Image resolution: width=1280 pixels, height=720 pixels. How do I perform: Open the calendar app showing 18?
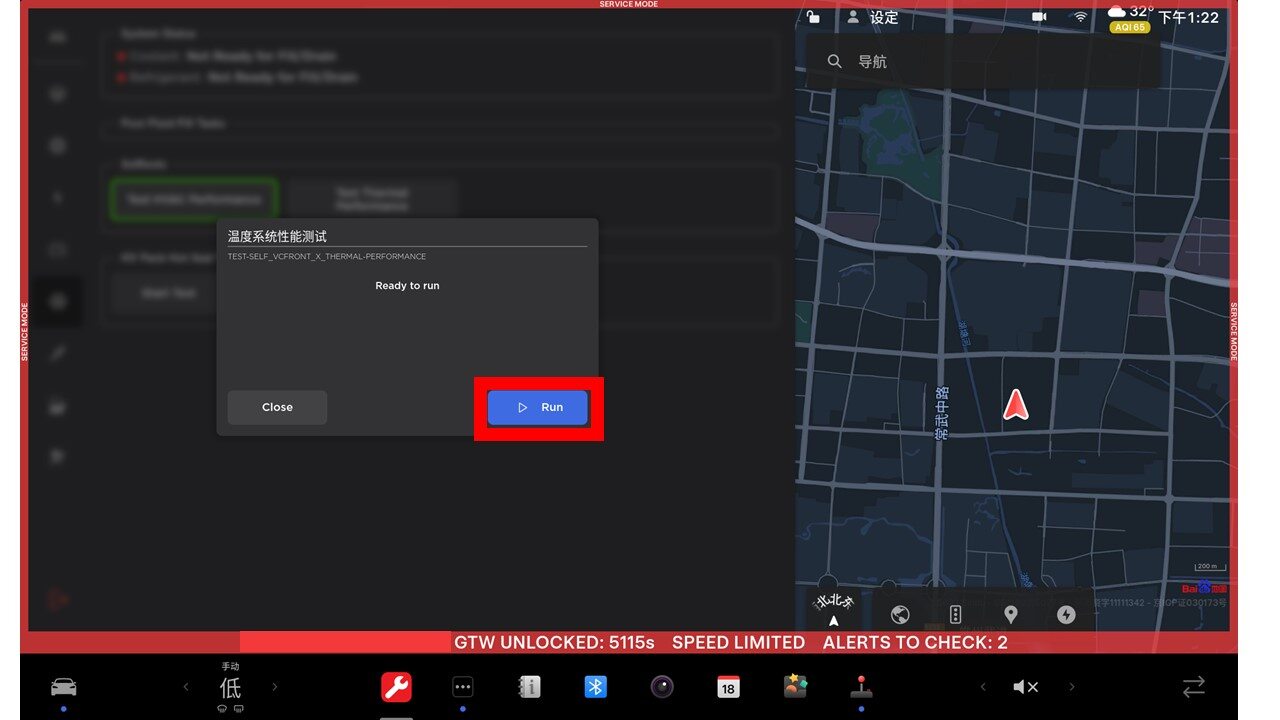(728, 687)
